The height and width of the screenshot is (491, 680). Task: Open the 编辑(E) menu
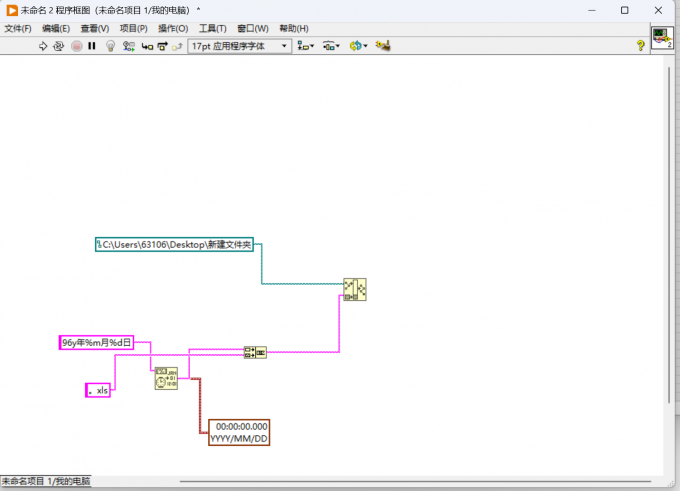point(56,29)
